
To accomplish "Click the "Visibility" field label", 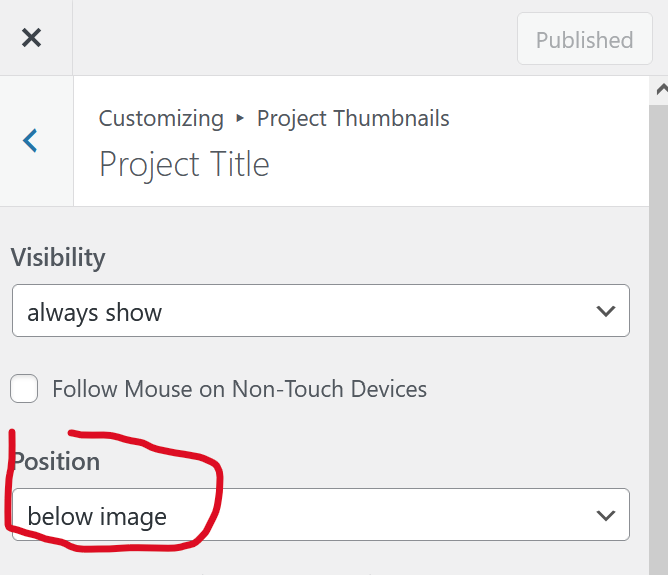I will 58,257.
